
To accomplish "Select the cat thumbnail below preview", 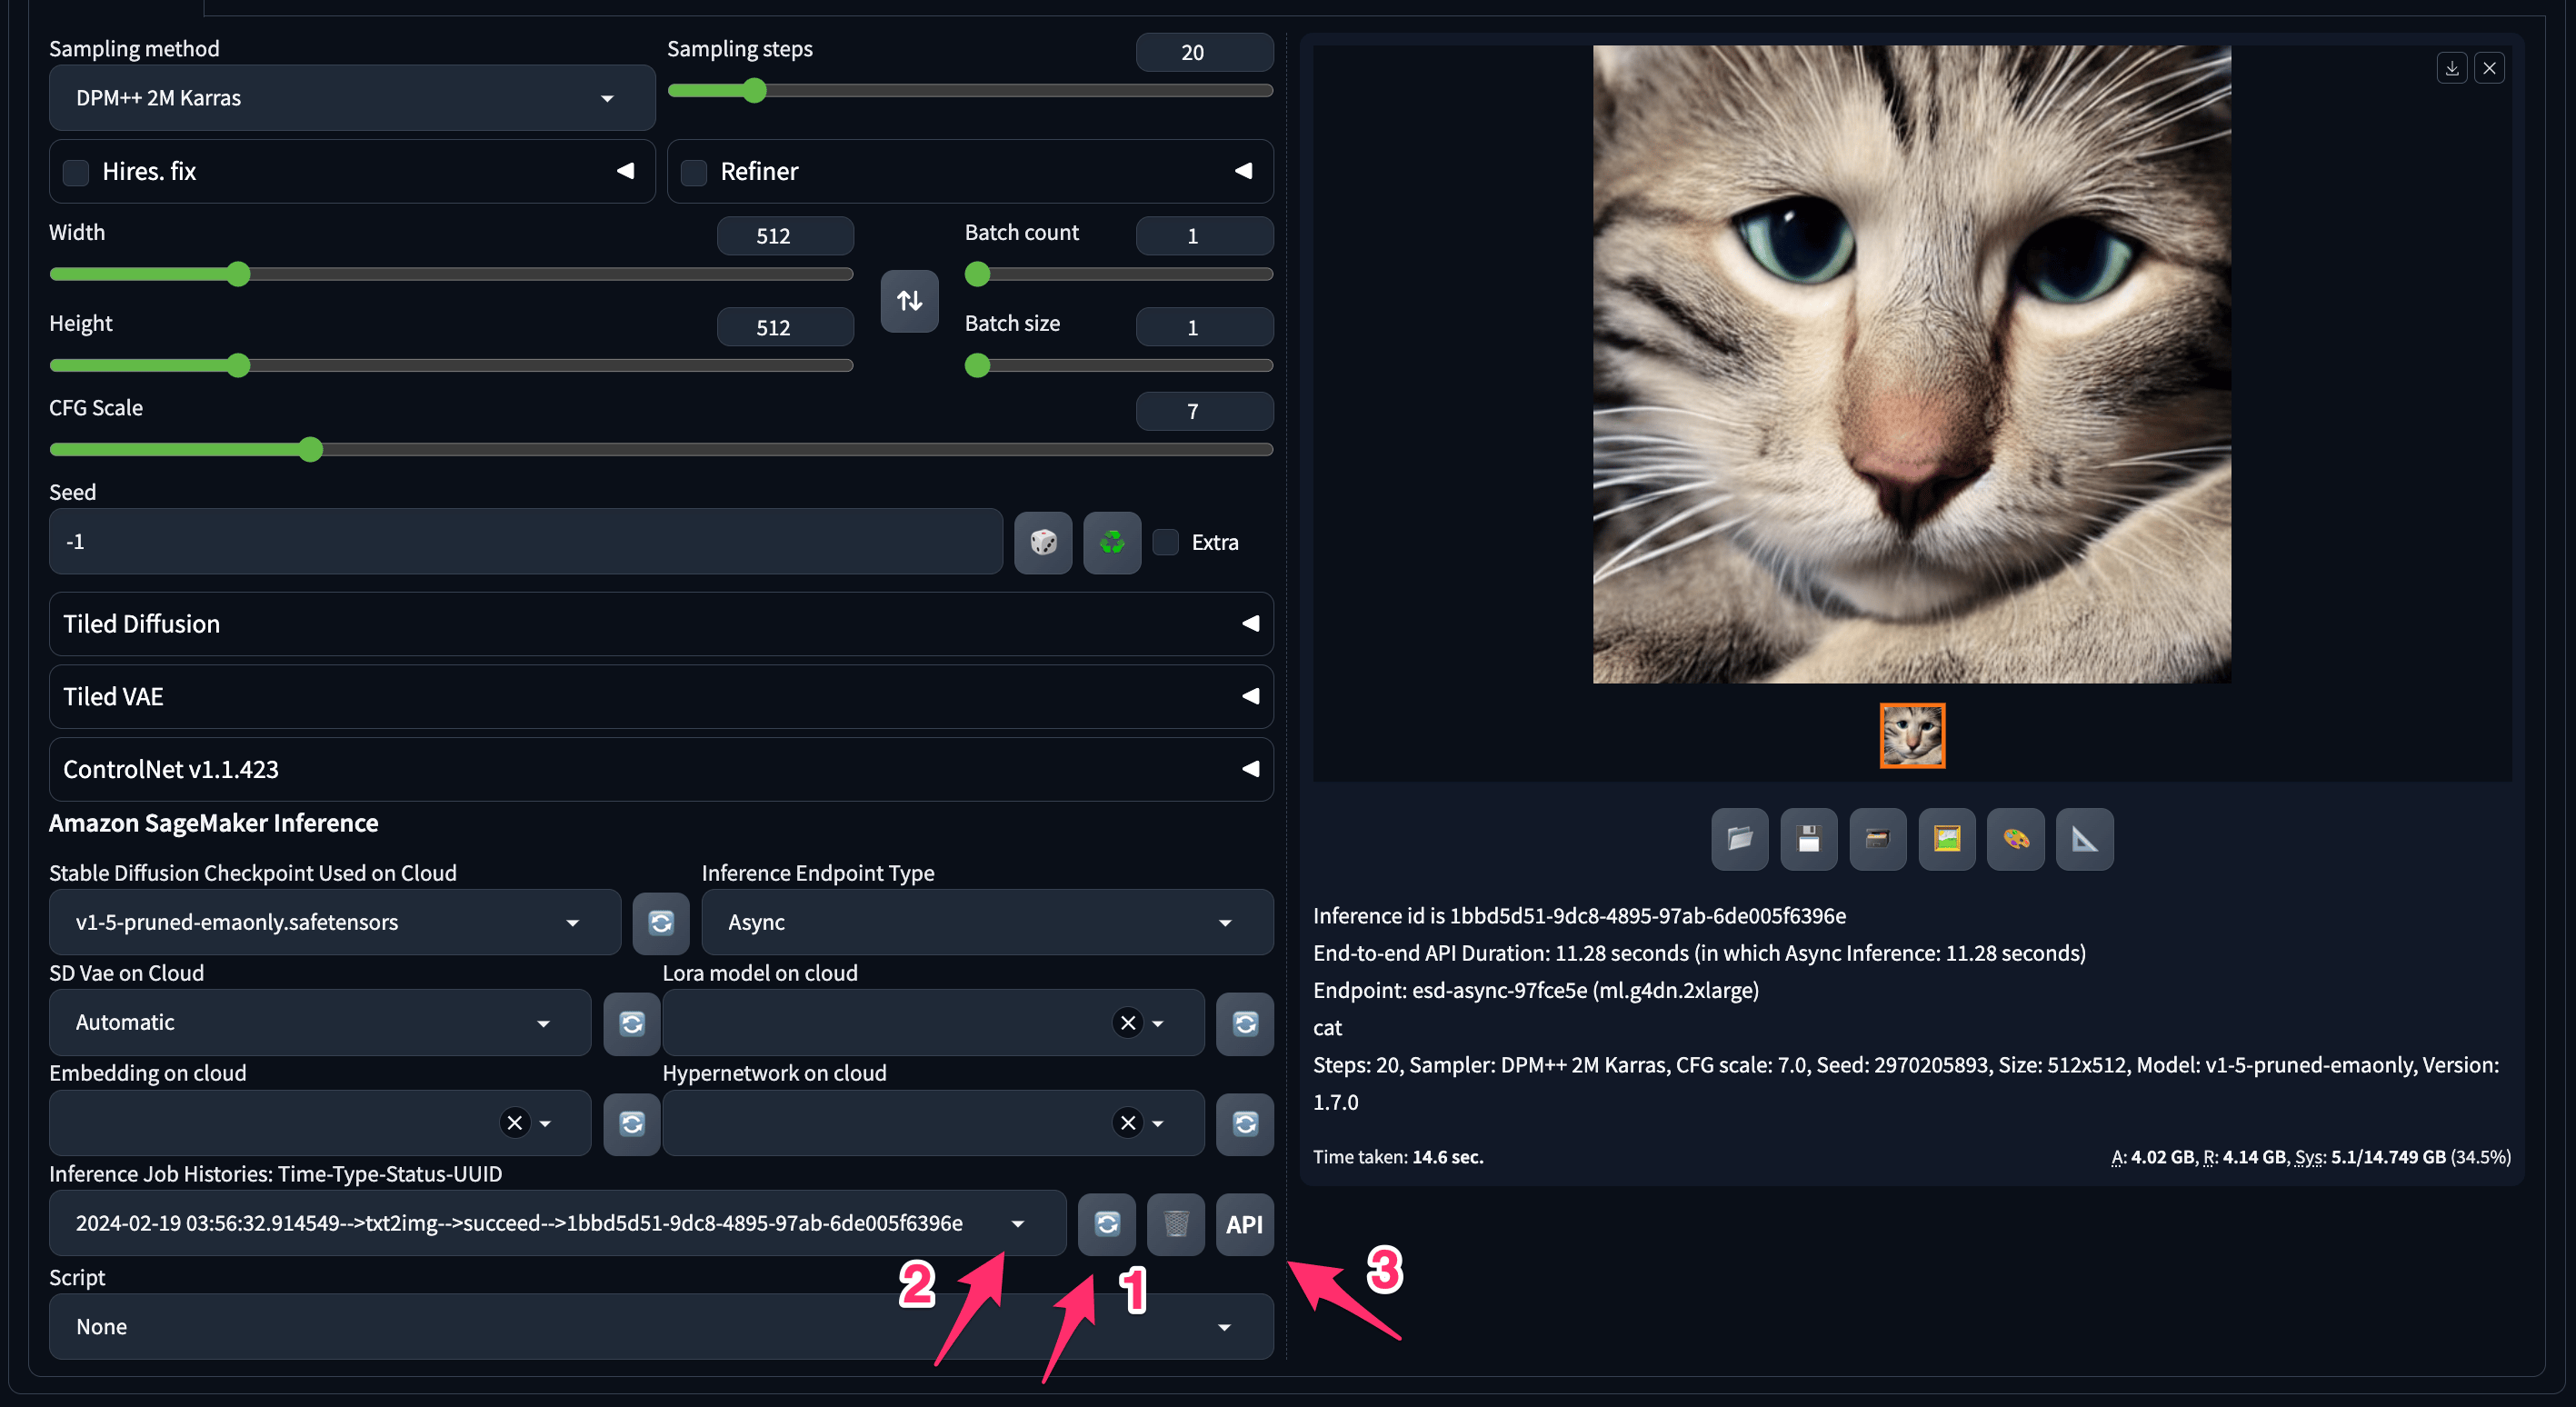I will click(x=1912, y=736).
